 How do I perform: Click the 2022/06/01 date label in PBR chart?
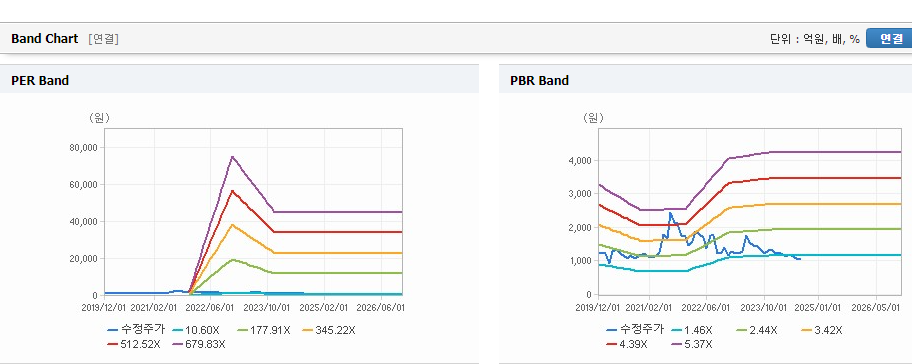tap(707, 307)
